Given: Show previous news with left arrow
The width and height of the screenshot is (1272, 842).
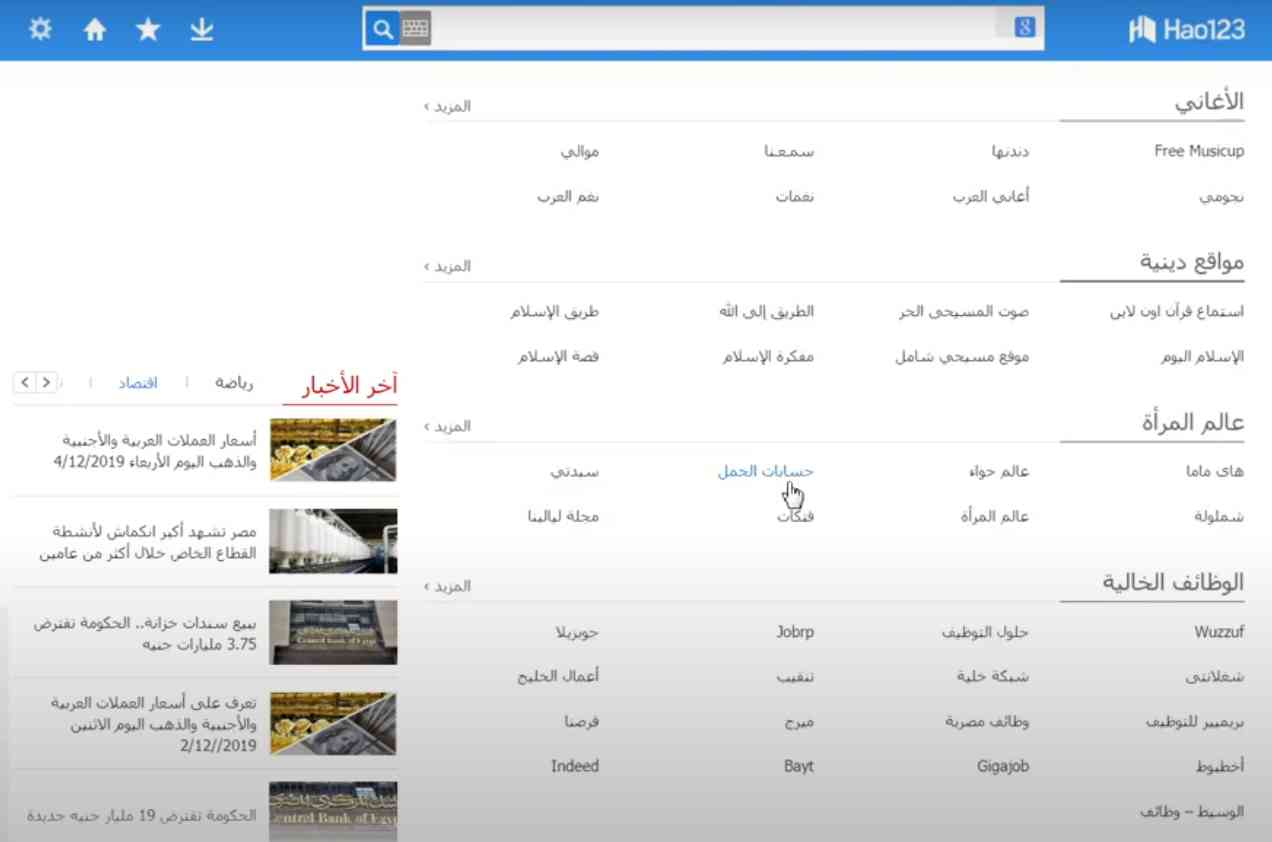Looking at the screenshot, I should click(26, 383).
